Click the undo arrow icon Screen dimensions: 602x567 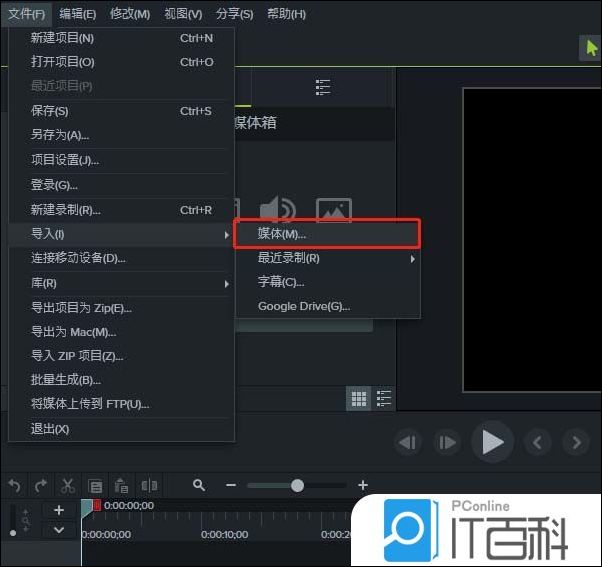(x=15, y=486)
